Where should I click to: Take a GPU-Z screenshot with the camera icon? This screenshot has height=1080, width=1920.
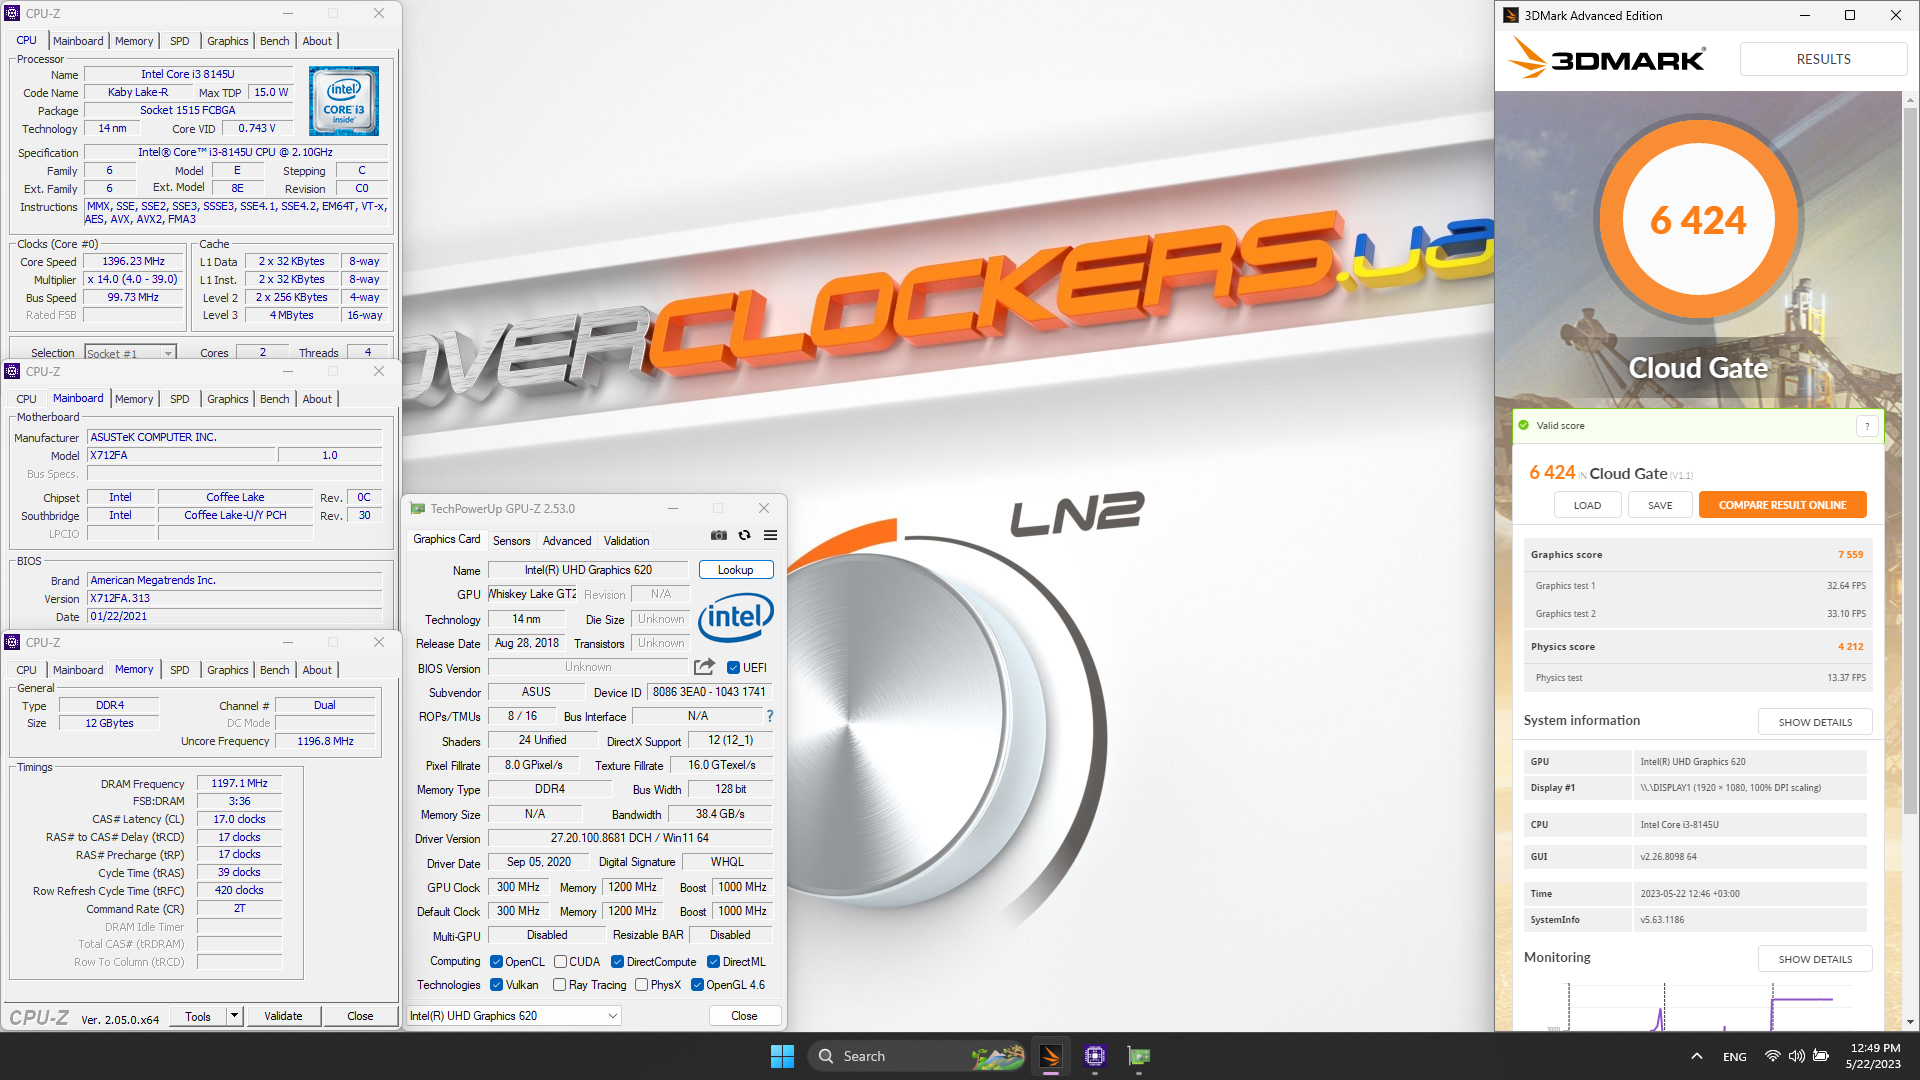tap(718, 535)
